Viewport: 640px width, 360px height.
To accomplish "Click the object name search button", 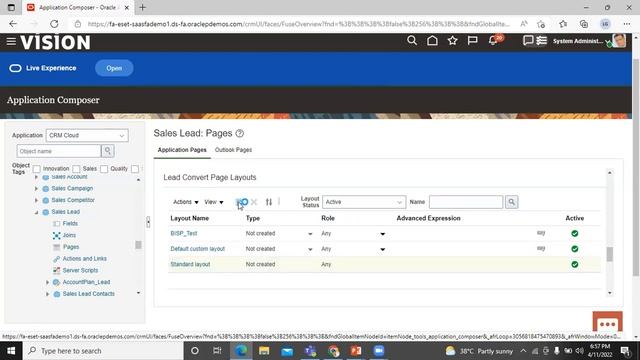I will point(108,151).
